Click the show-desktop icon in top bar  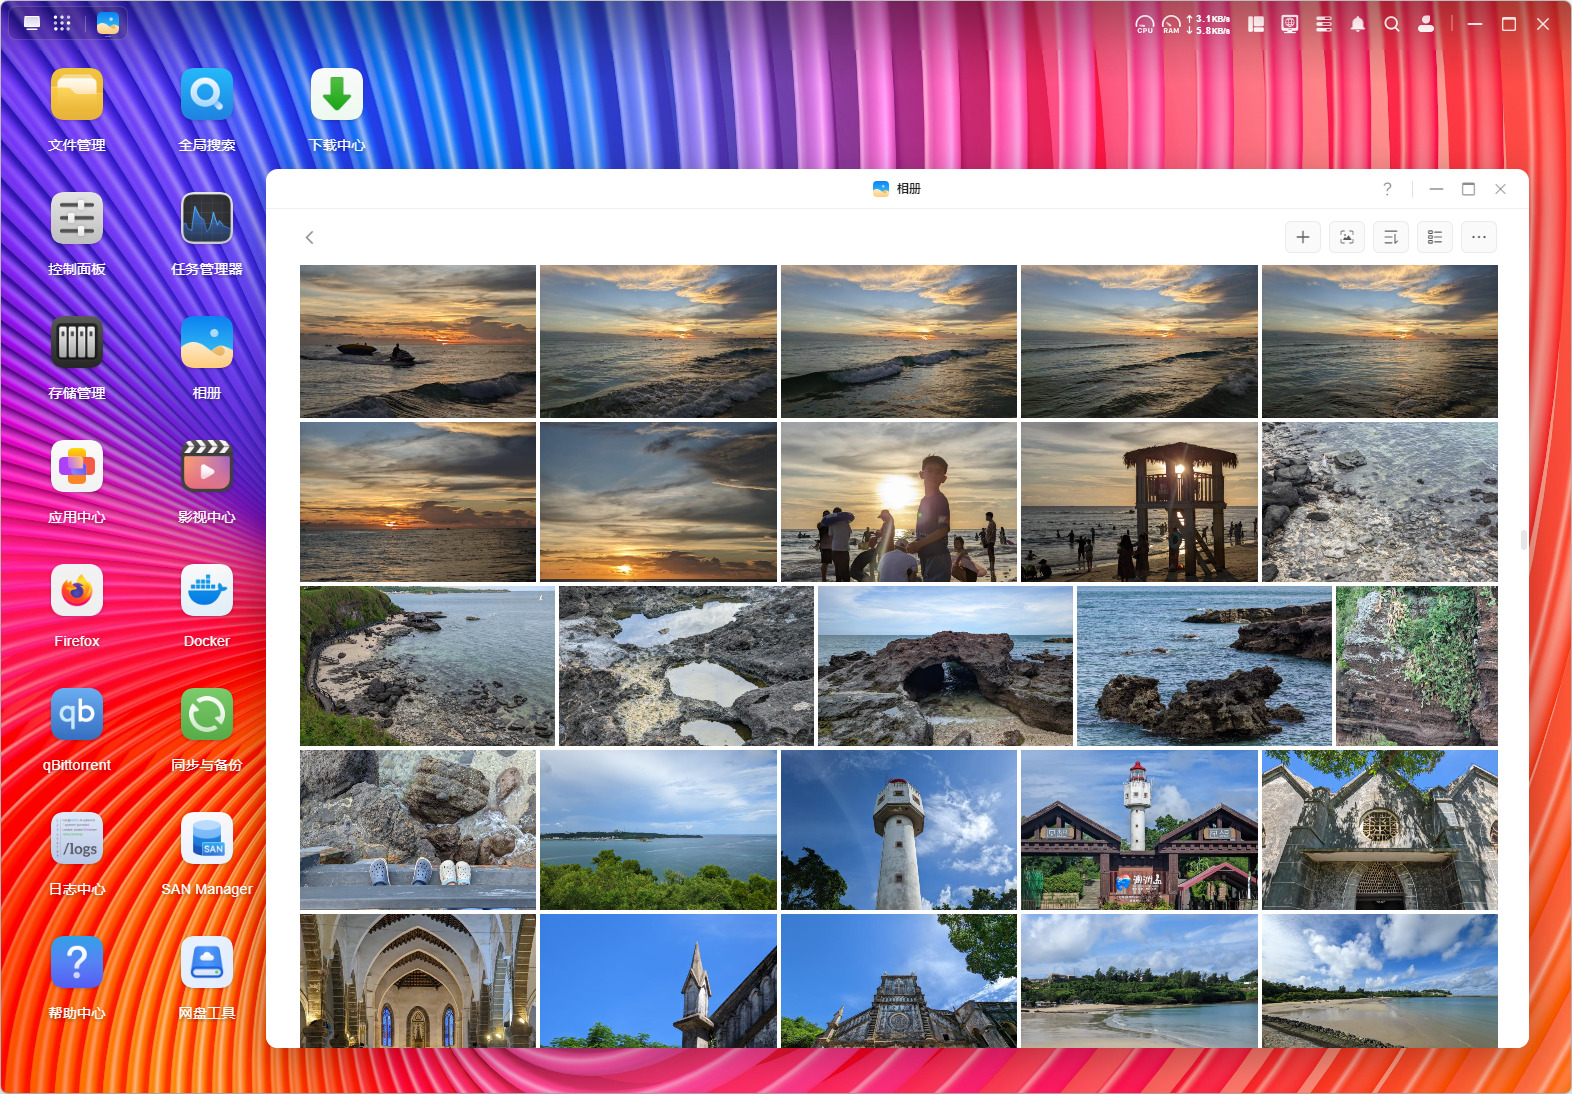[x=32, y=23]
